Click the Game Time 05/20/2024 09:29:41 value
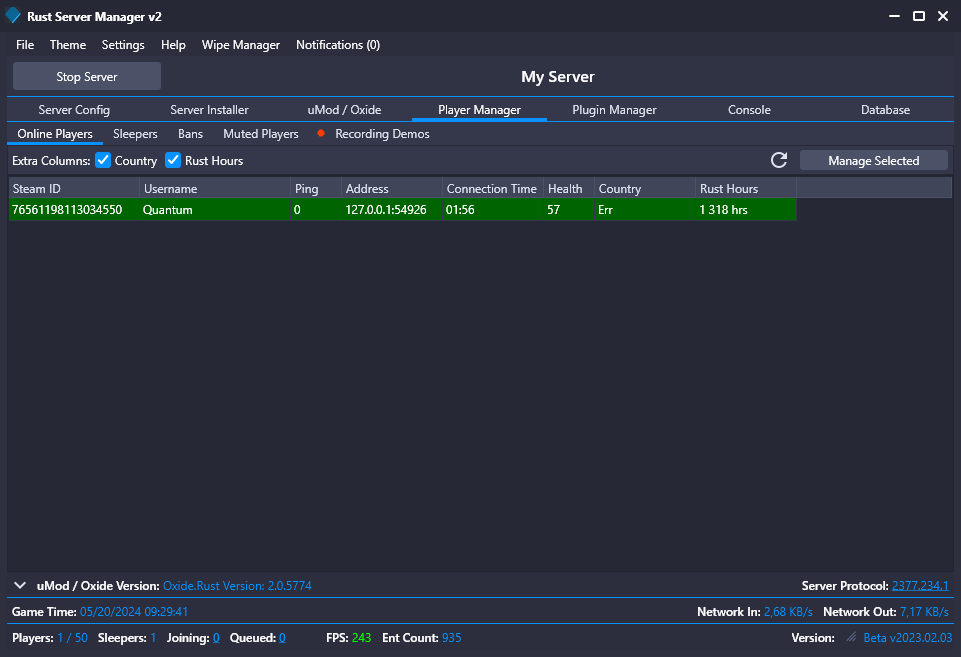 point(134,612)
